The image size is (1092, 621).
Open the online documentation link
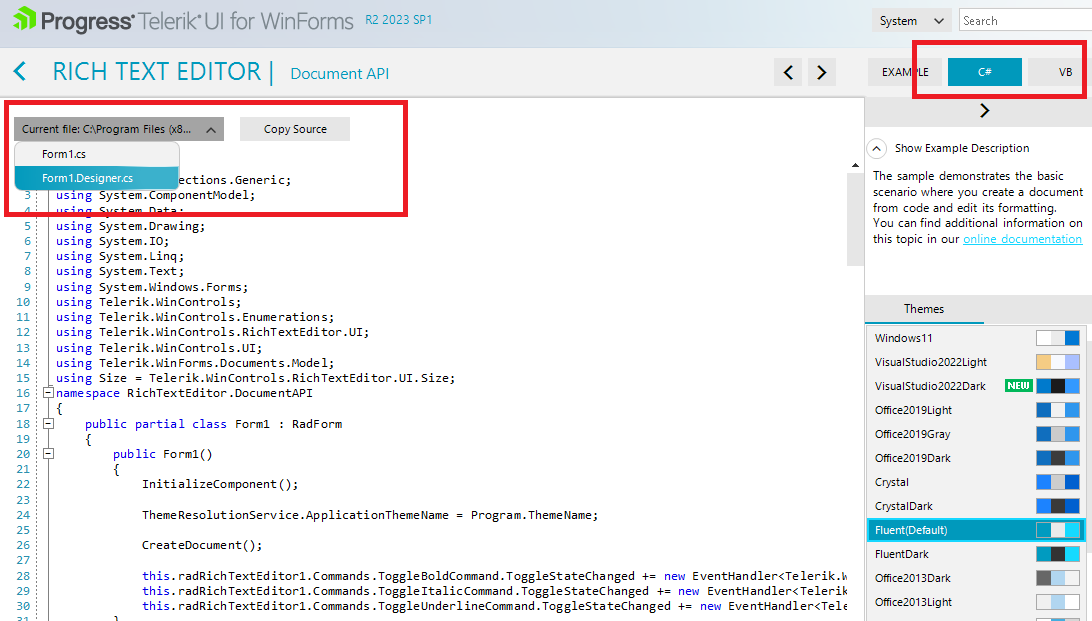[x=1022, y=239]
